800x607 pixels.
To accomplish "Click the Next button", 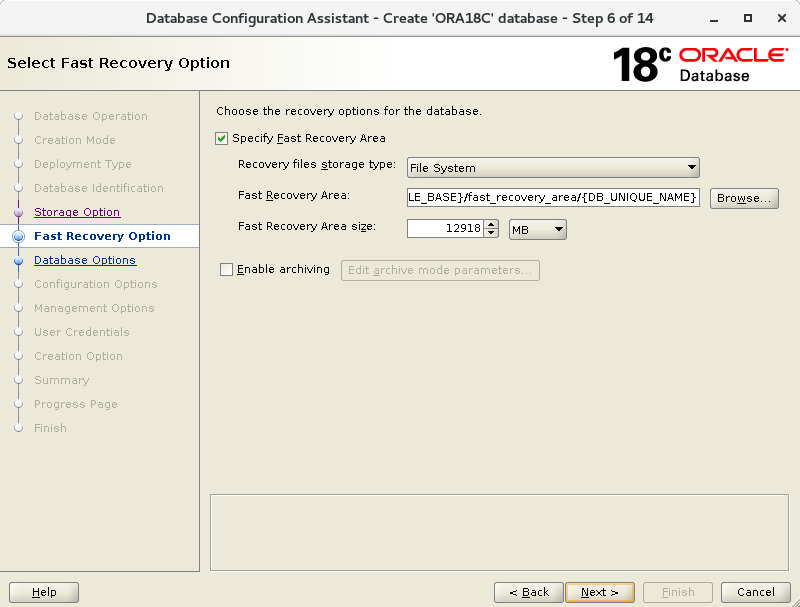I will [600, 592].
